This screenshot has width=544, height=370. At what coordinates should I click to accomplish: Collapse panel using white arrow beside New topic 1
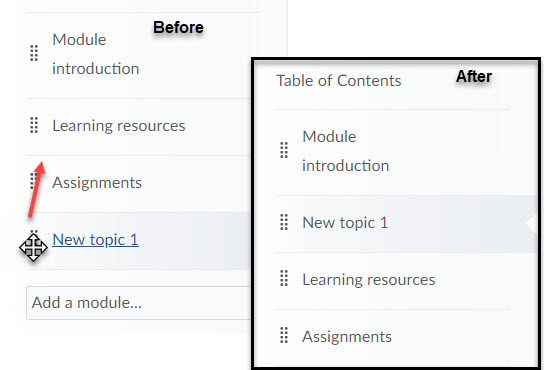[x=531, y=223]
